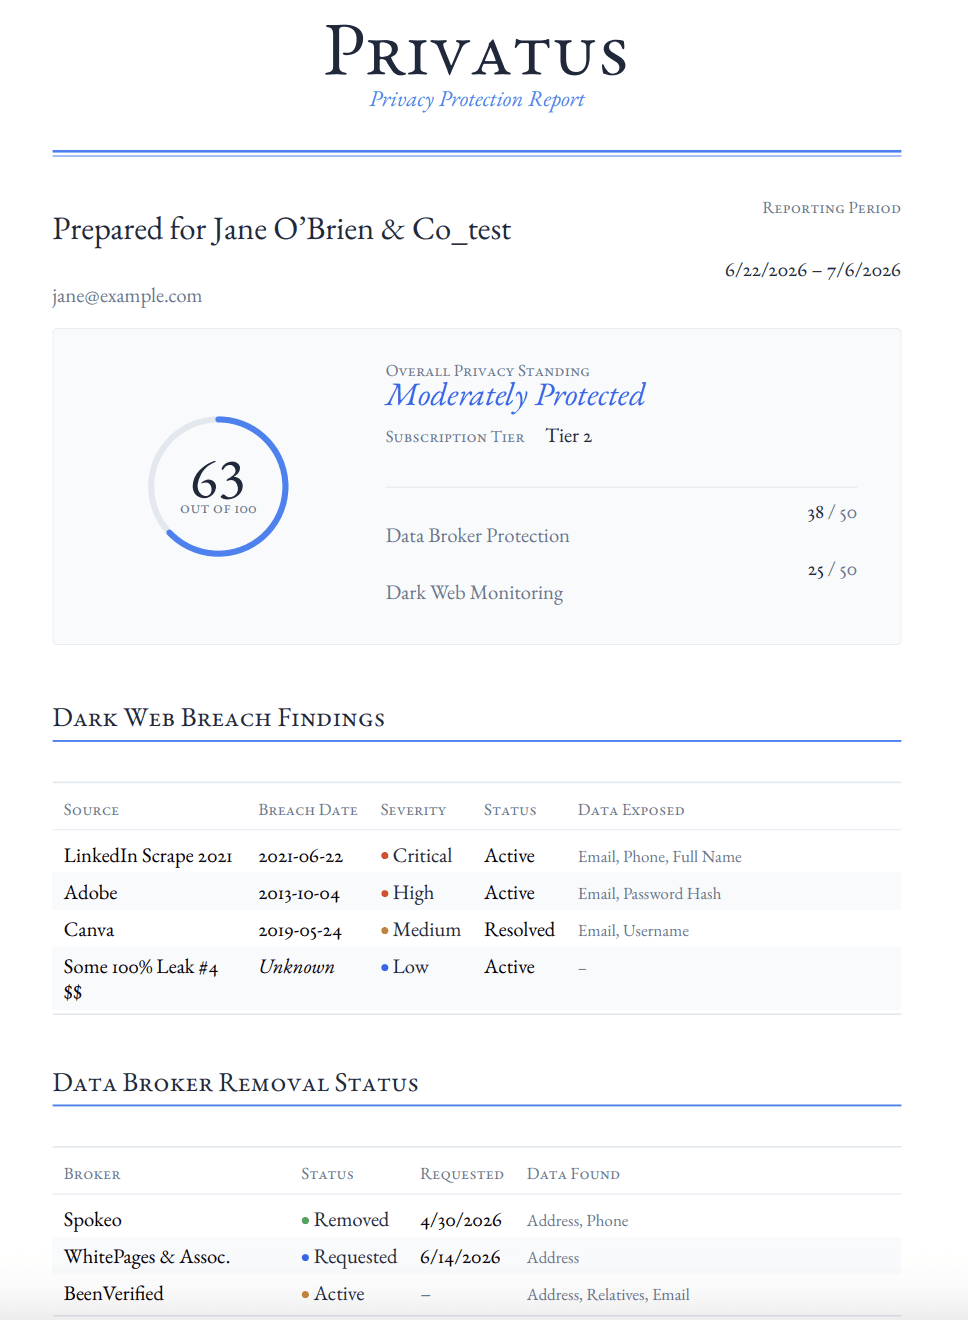
Task: Click the Data Exposed column header
Action: click(x=631, y=810)
